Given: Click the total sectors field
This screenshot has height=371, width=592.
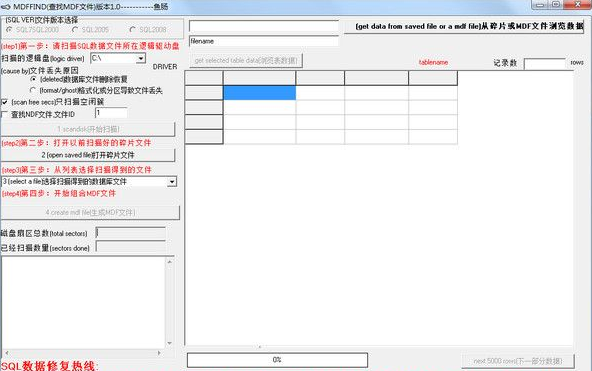Looking at the screenshot, I should [131, 233].
